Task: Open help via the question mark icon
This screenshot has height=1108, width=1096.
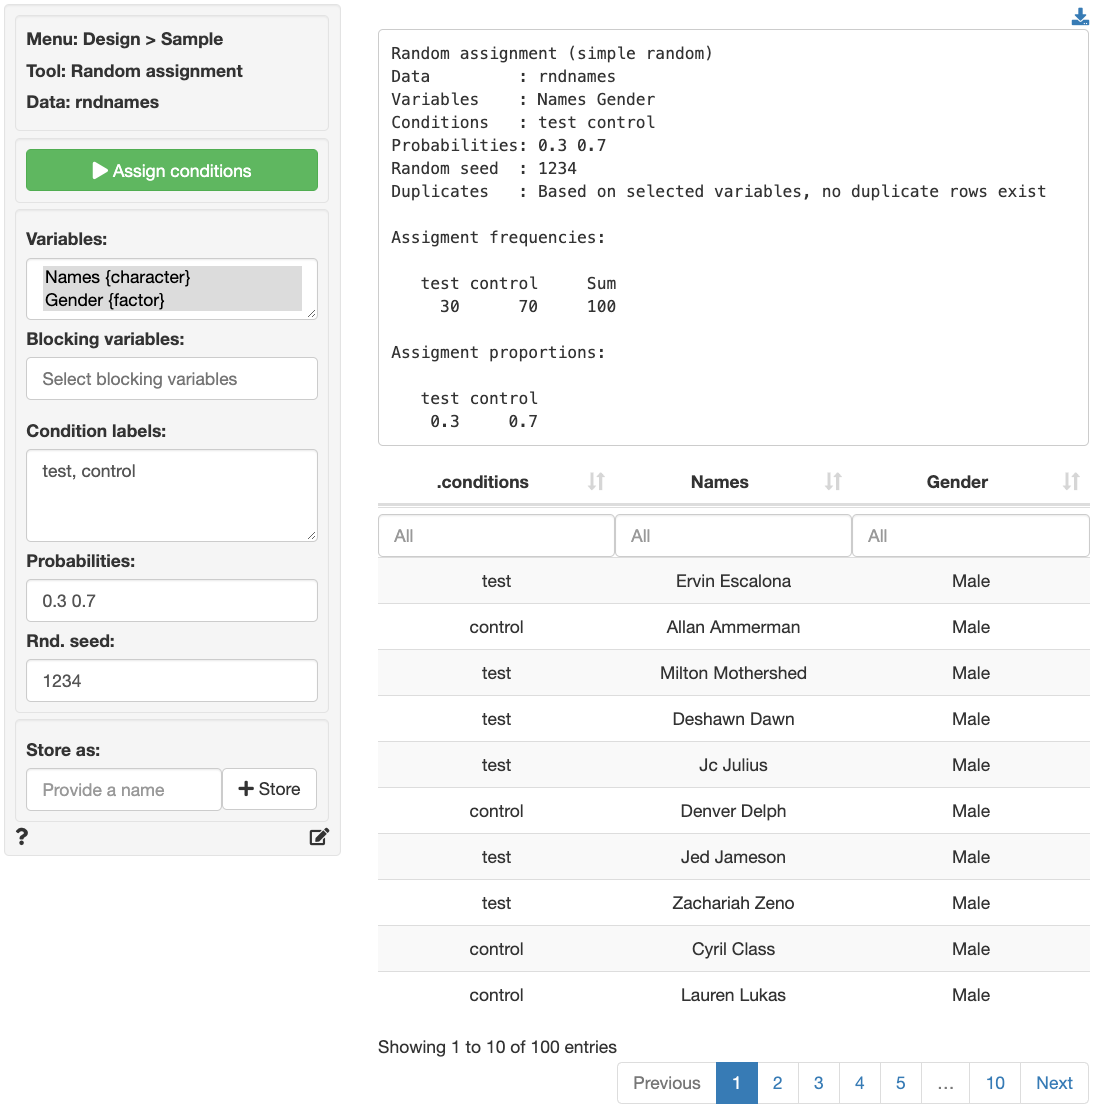Action: coord(22,837)
